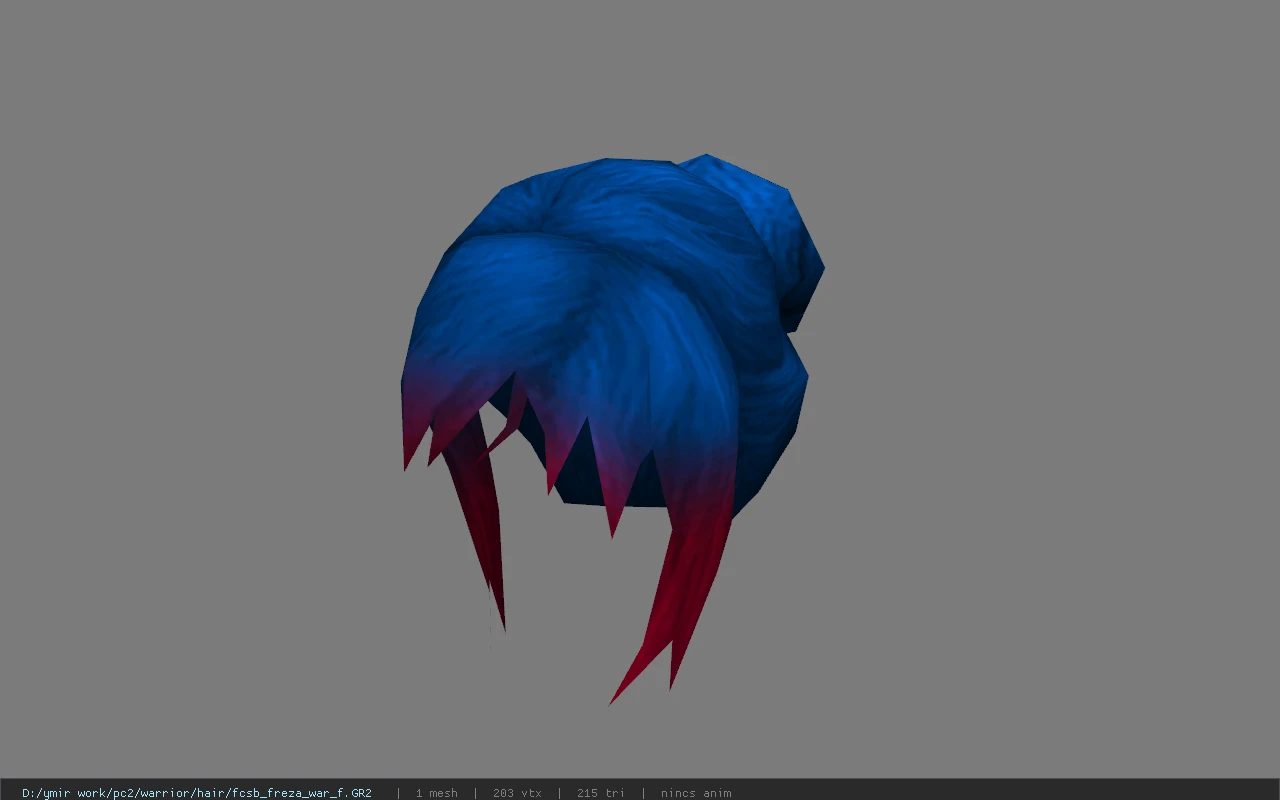Screen dimensions: 1280x800
Task: Click the short red bangs on the left
Action: pos(440,420)
